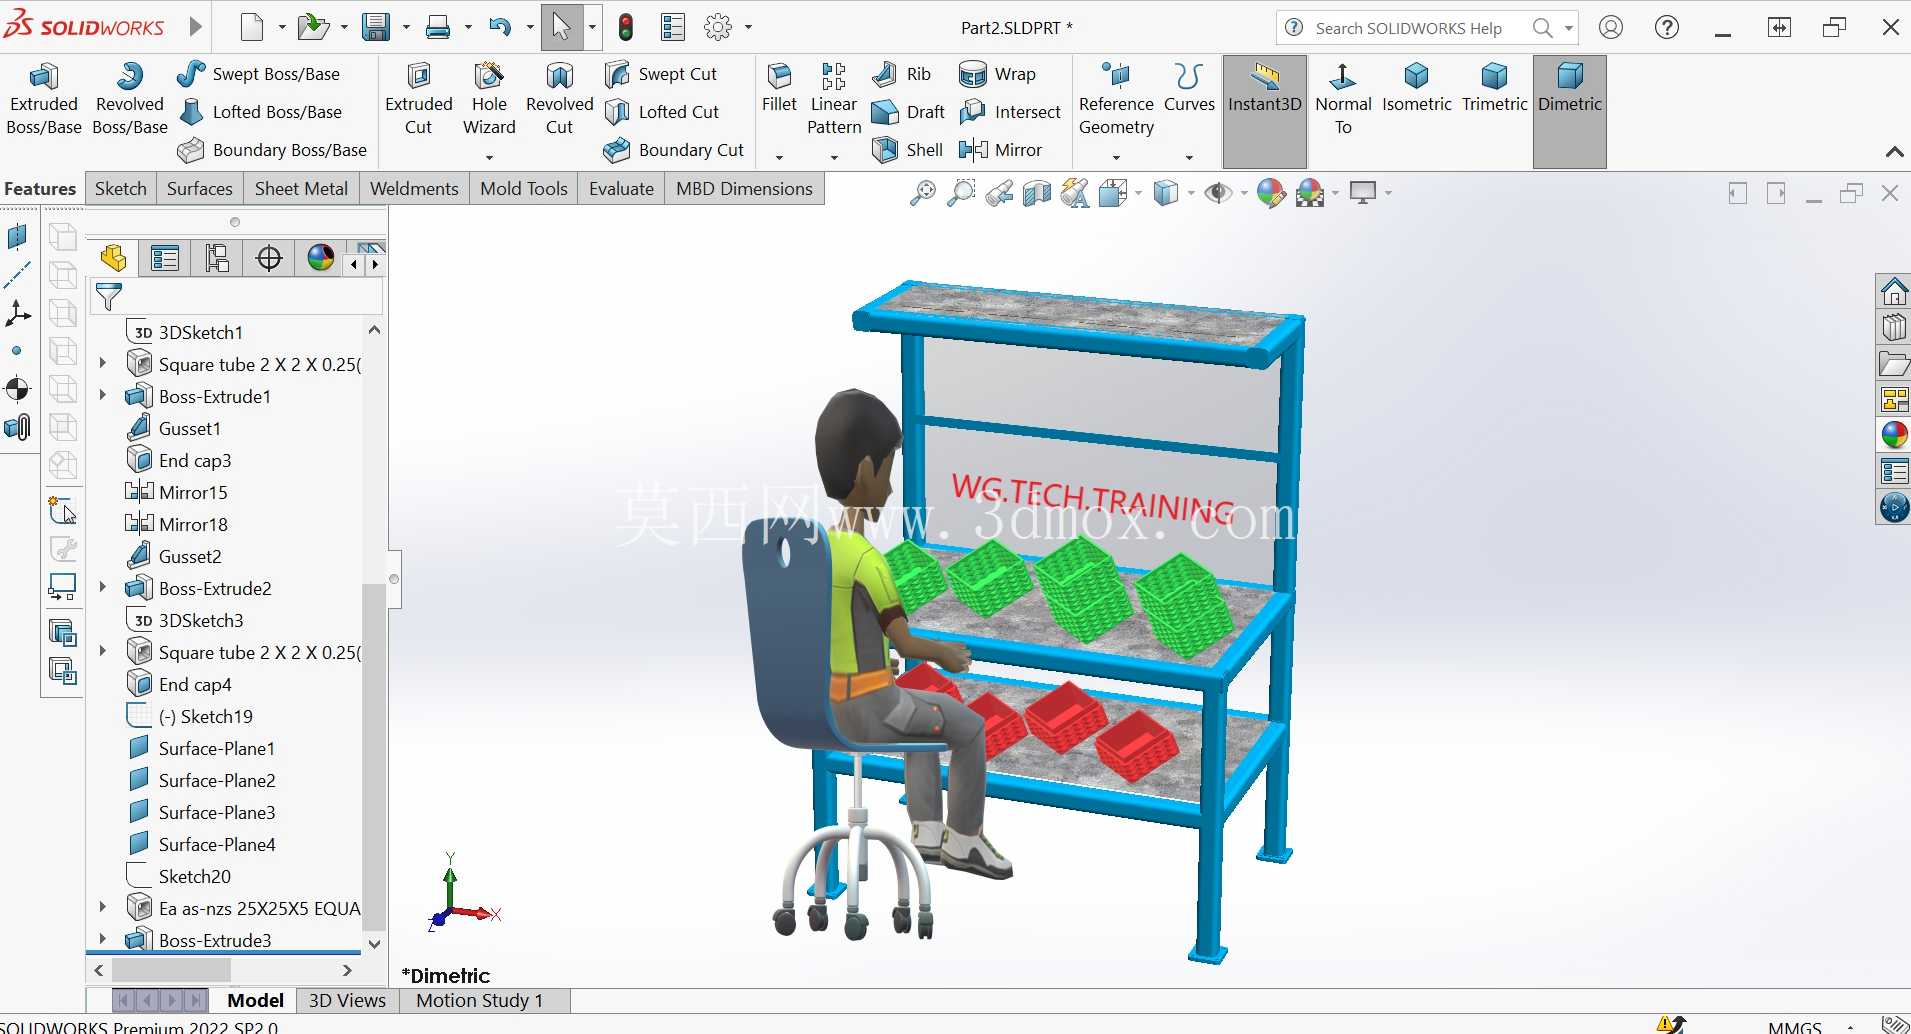Viewport: 1911px width, 1034px height.
Task: Open Reference Geometry tools
Action: tap(1116, 99)
